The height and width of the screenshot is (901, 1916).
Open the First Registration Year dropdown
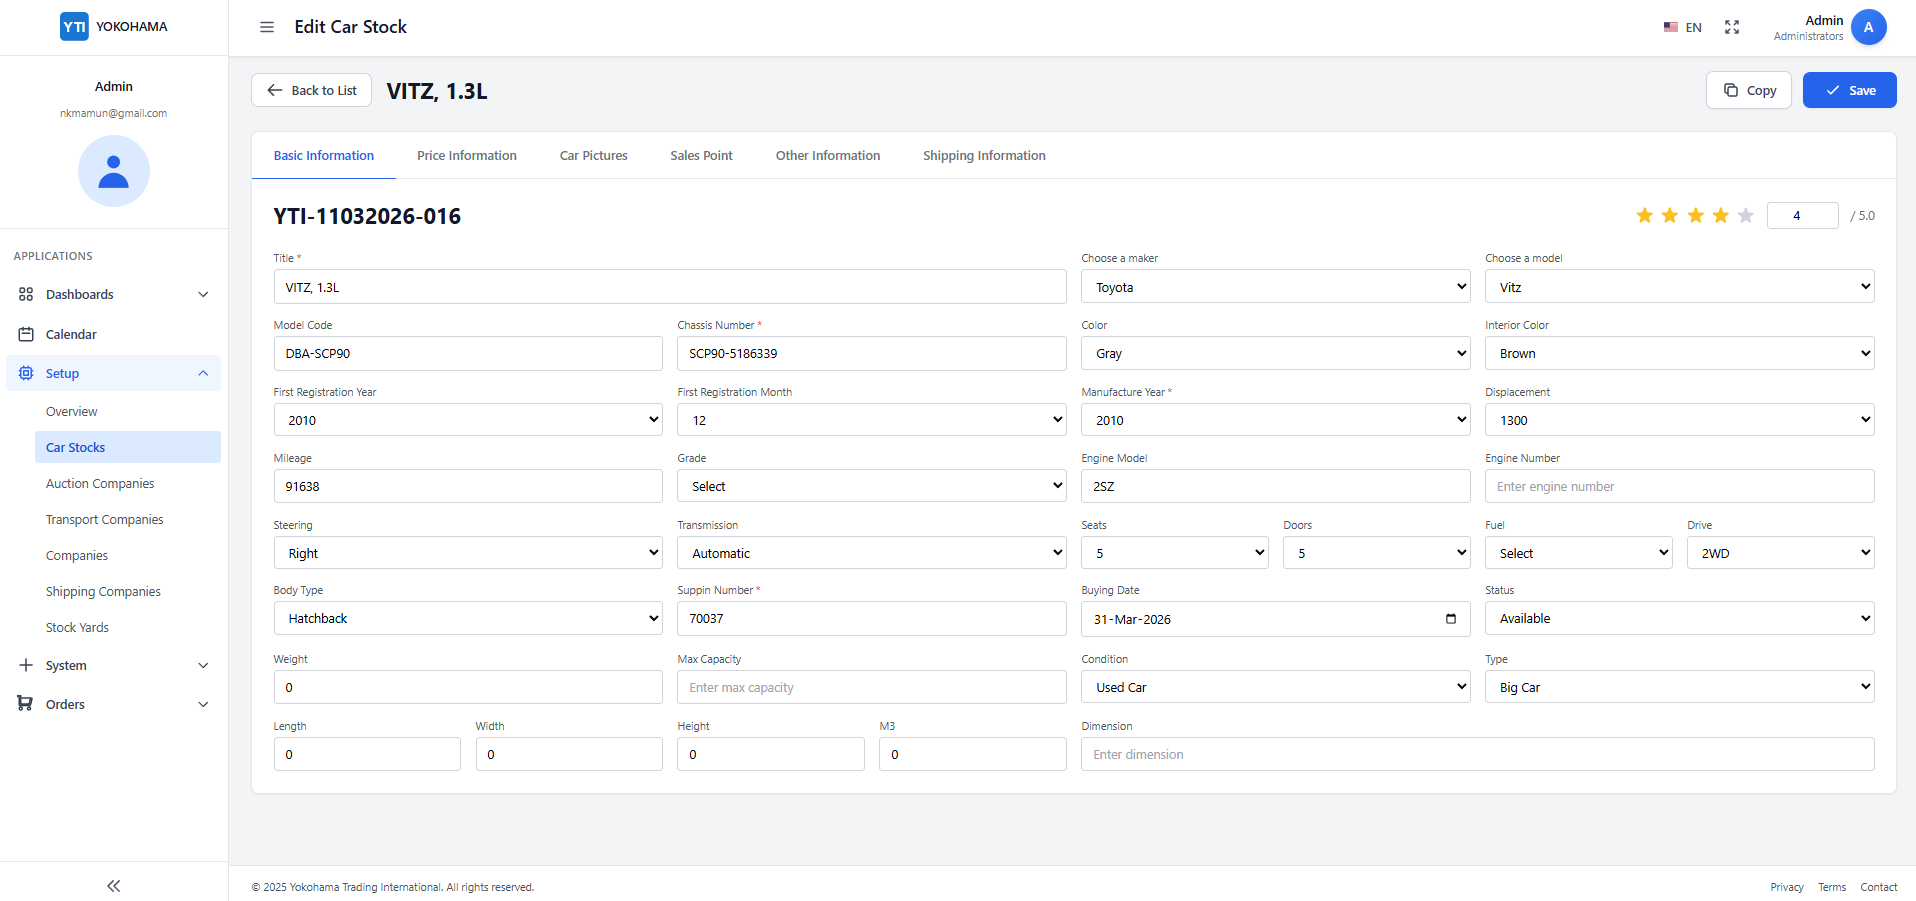[x=468, y=420]
